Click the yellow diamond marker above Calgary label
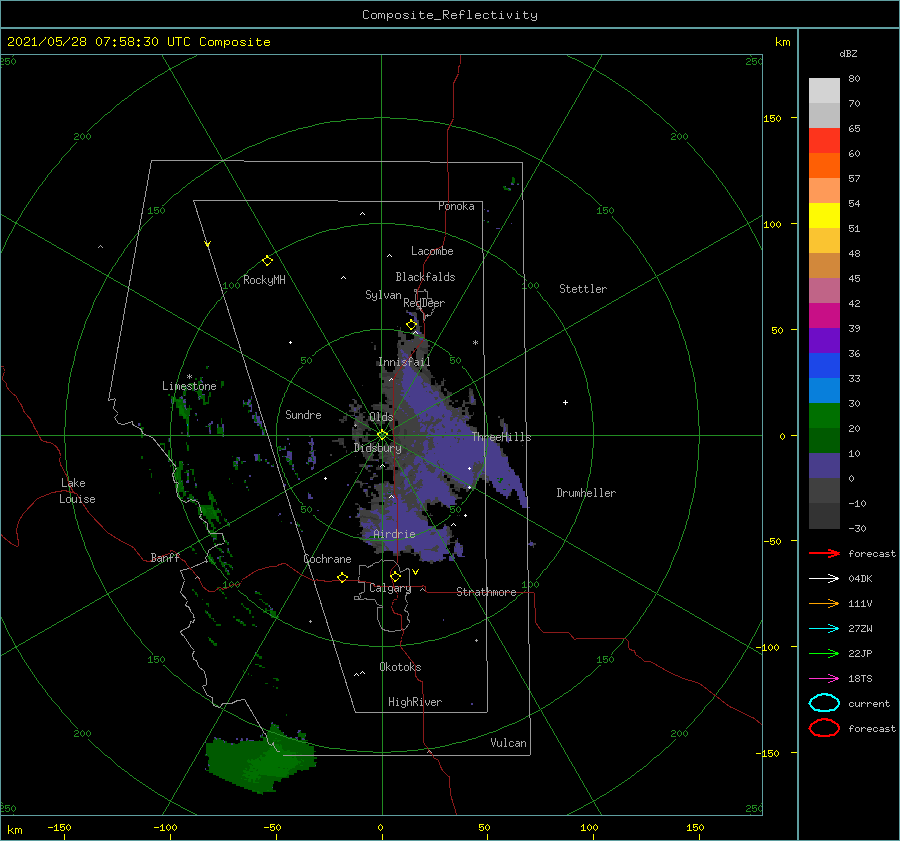Image resolution: width=900 pixels, height=841 pixels. 395,576
